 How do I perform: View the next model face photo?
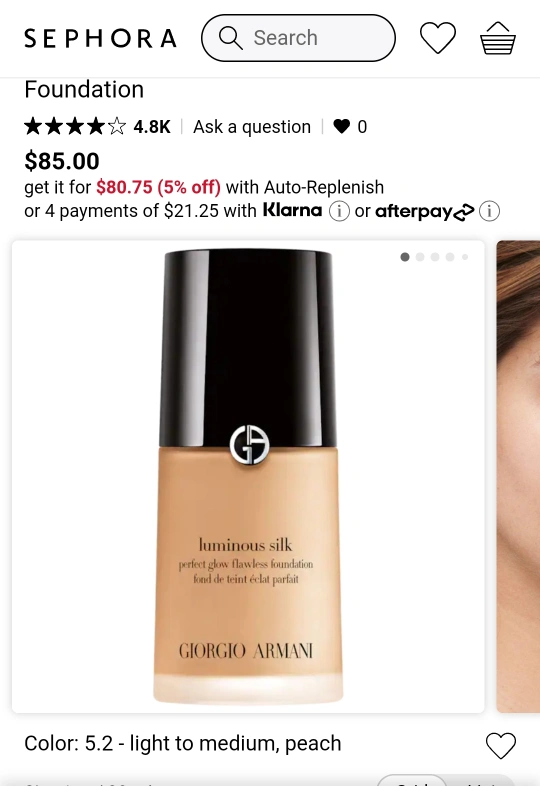tap(518, 476)
